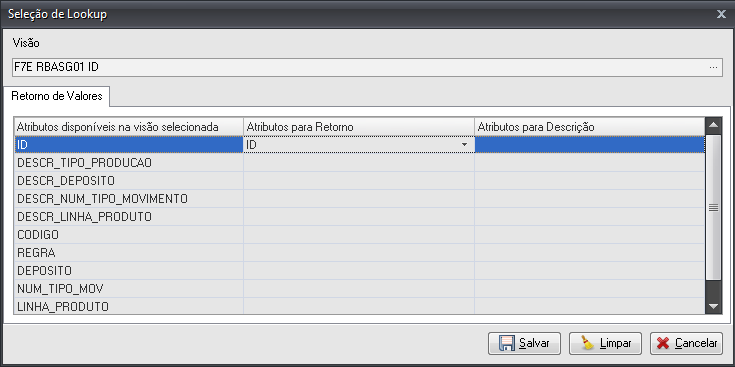
Task: Click the floppy disk icon on Salvar
Action: click(506, 343)
